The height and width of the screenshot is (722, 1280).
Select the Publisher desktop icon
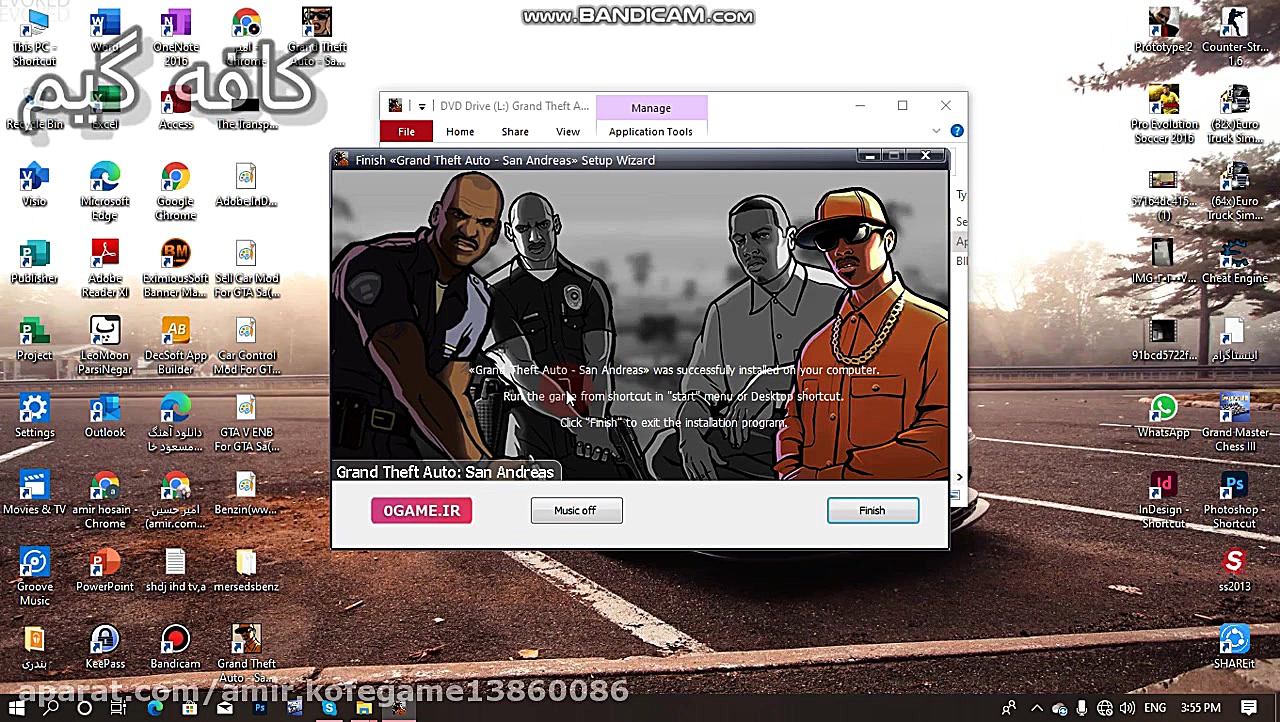[x=34, y=262]
